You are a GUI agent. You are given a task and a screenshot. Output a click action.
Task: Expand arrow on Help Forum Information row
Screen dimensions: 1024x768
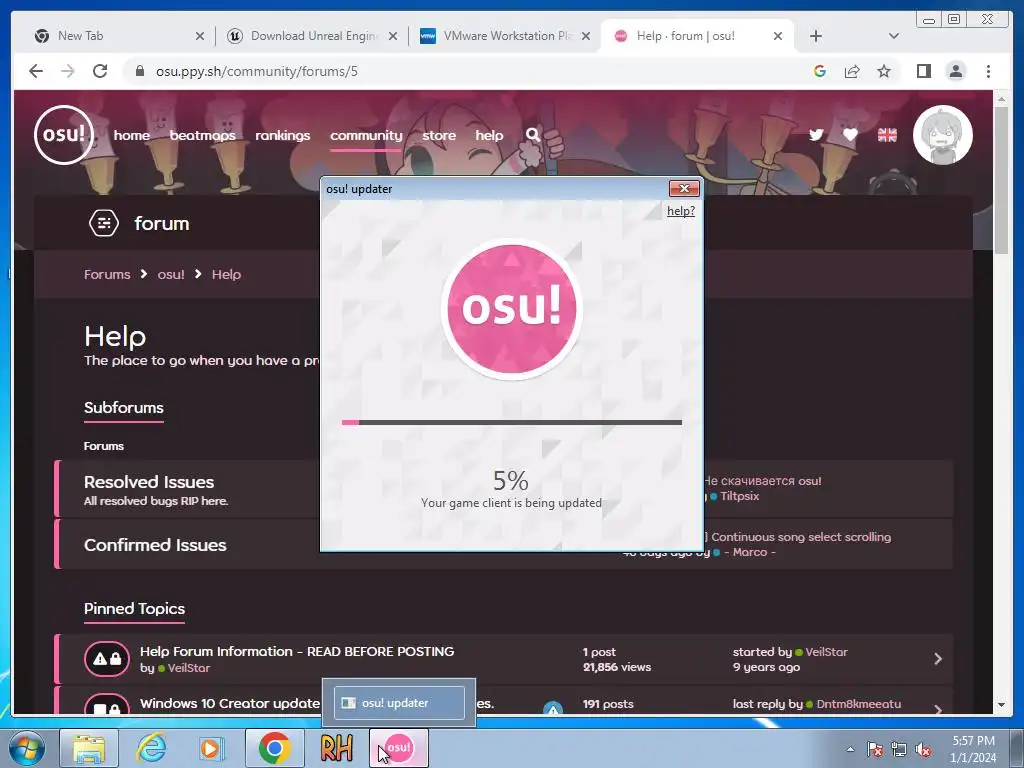pos(938,659)
